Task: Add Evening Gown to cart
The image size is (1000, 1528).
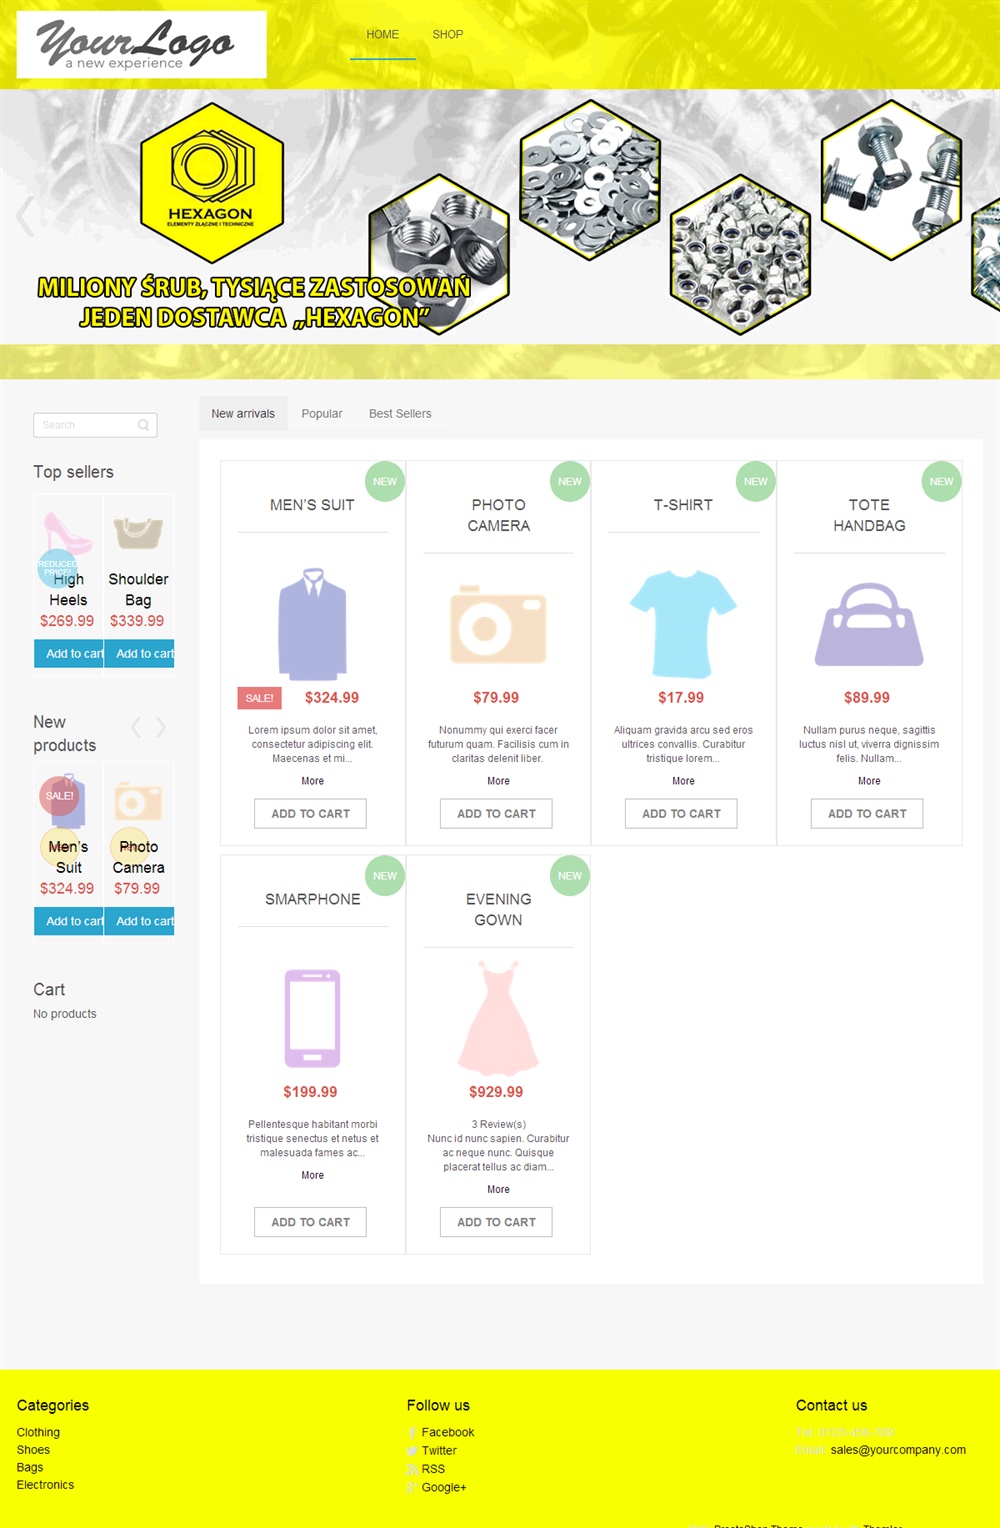Action: 497,1222
